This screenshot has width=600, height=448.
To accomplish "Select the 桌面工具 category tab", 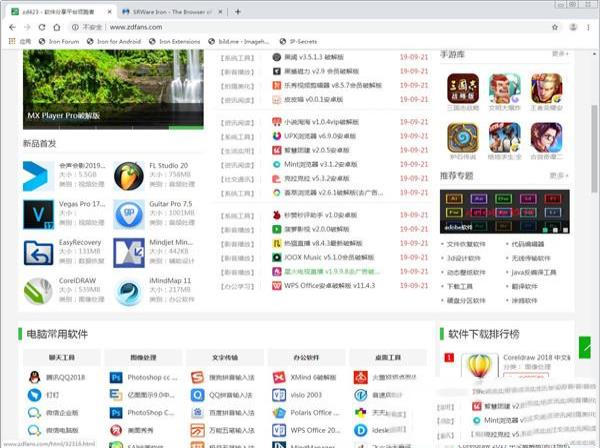I will [388, 357].
